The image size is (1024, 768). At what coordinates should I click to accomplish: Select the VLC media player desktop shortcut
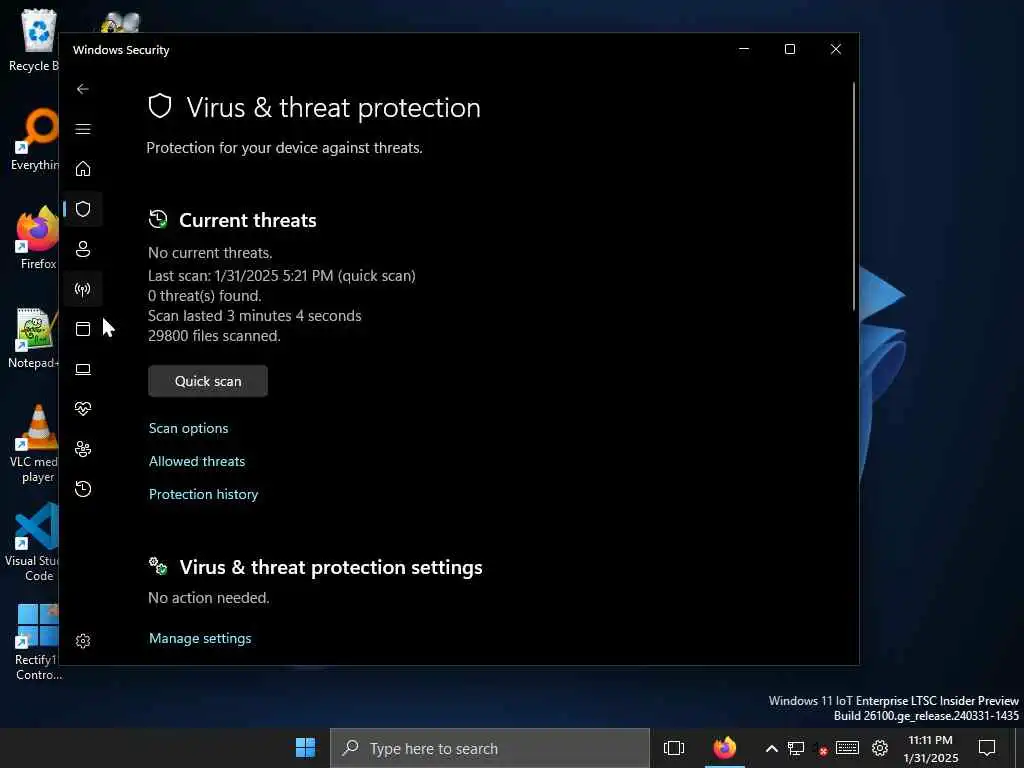click(35, 444)
